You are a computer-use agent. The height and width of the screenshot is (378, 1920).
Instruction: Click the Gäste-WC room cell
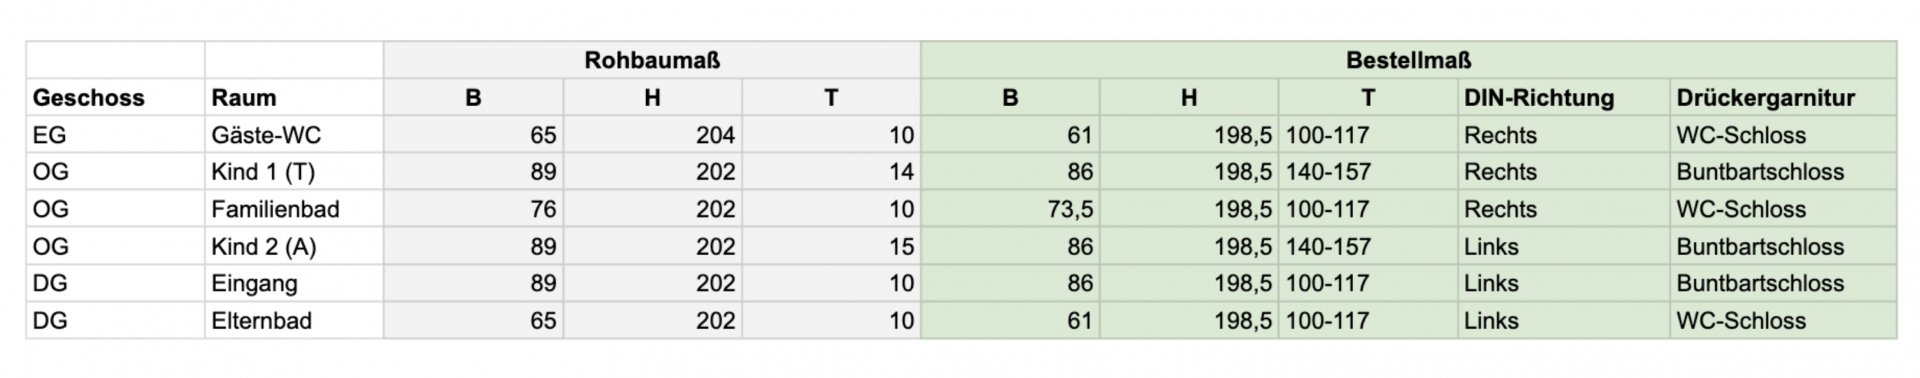[294, 135]
